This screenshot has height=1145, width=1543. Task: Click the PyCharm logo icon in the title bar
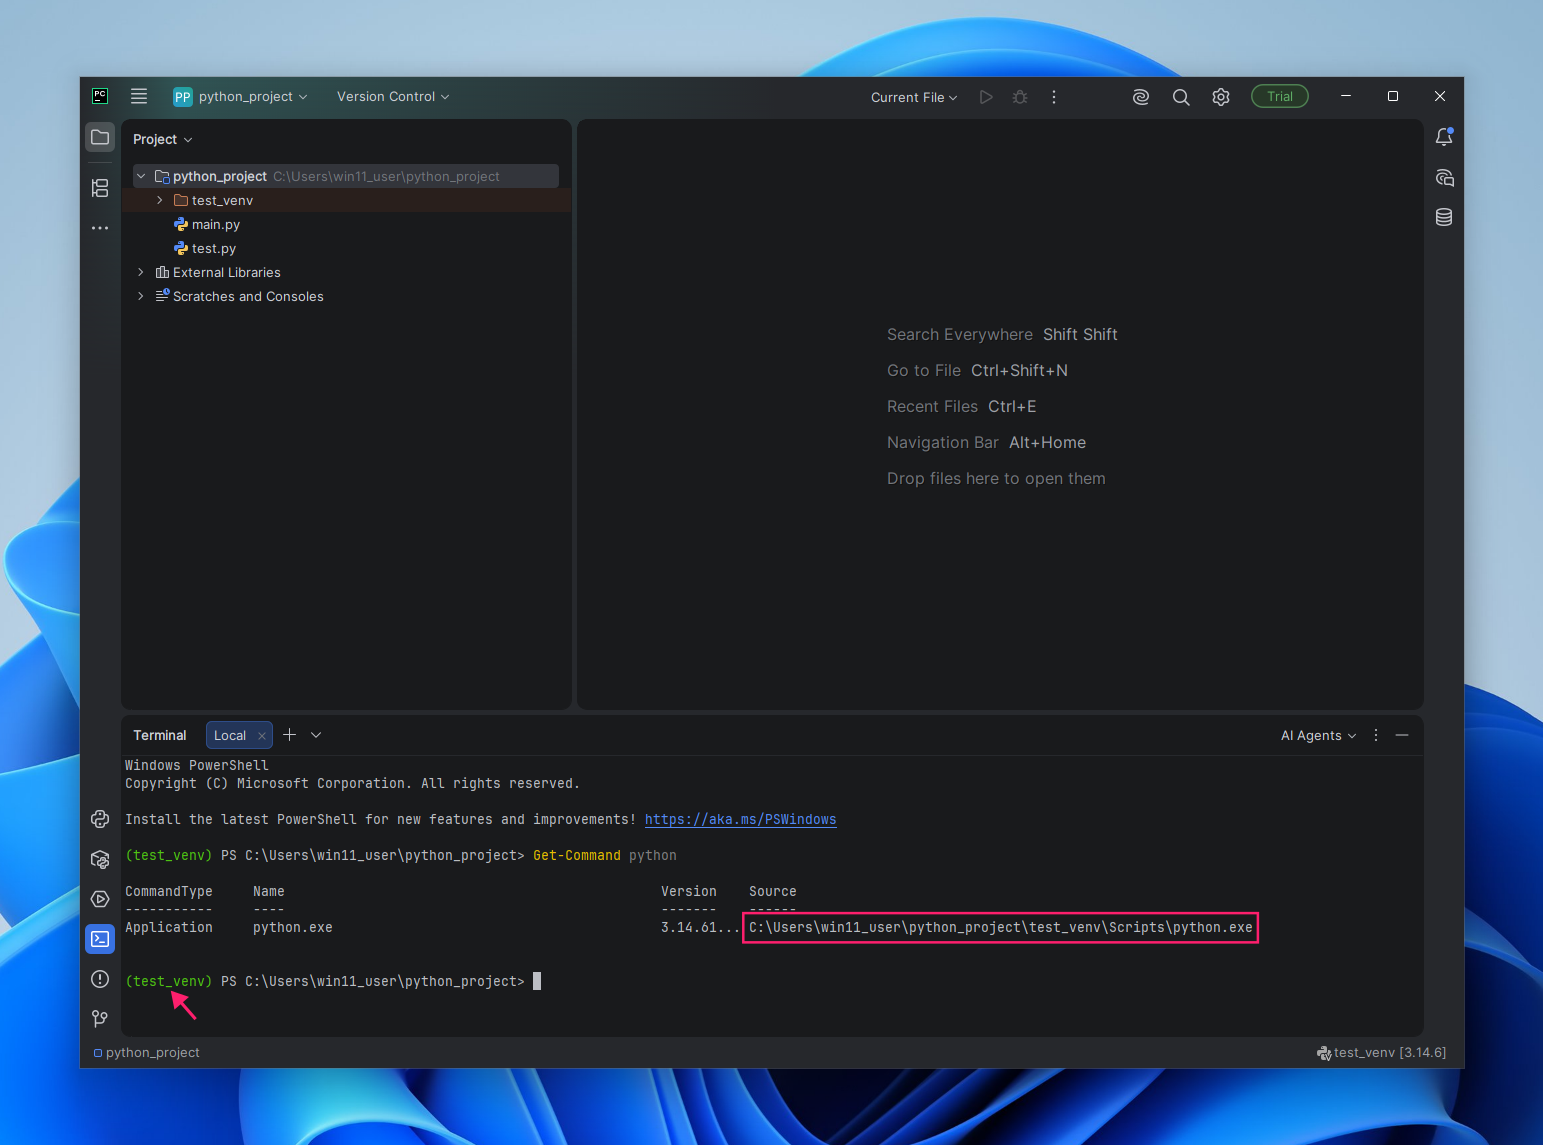100,96
